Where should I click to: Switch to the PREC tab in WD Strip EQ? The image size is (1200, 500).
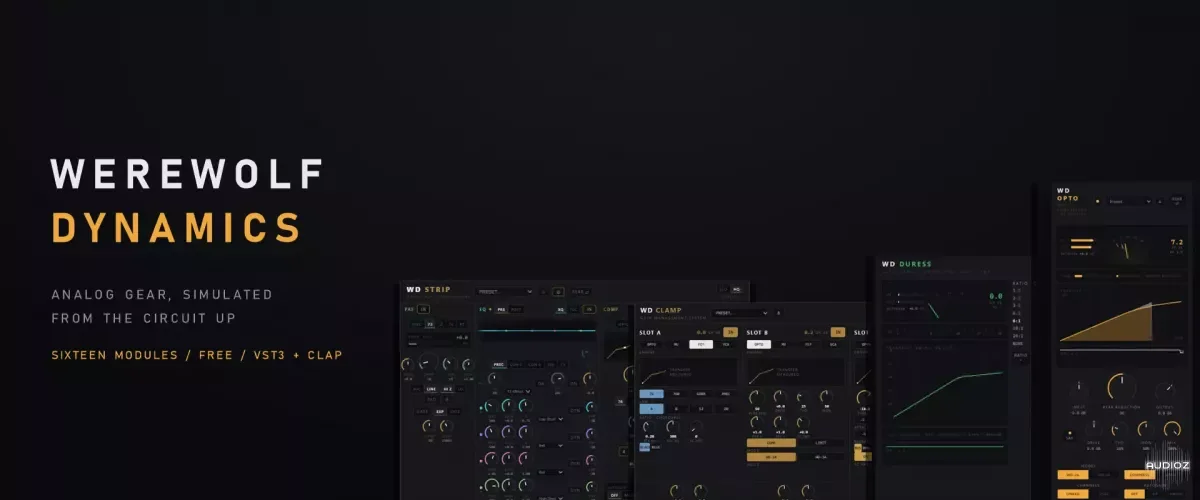(x=497, y=365)
